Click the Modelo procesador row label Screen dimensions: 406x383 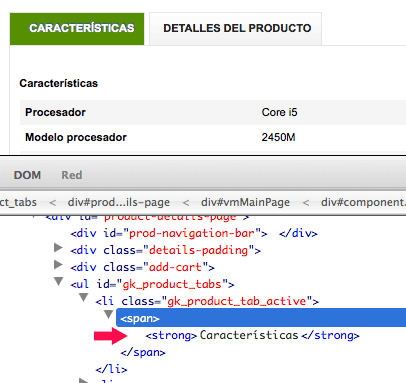pos(76,137)
